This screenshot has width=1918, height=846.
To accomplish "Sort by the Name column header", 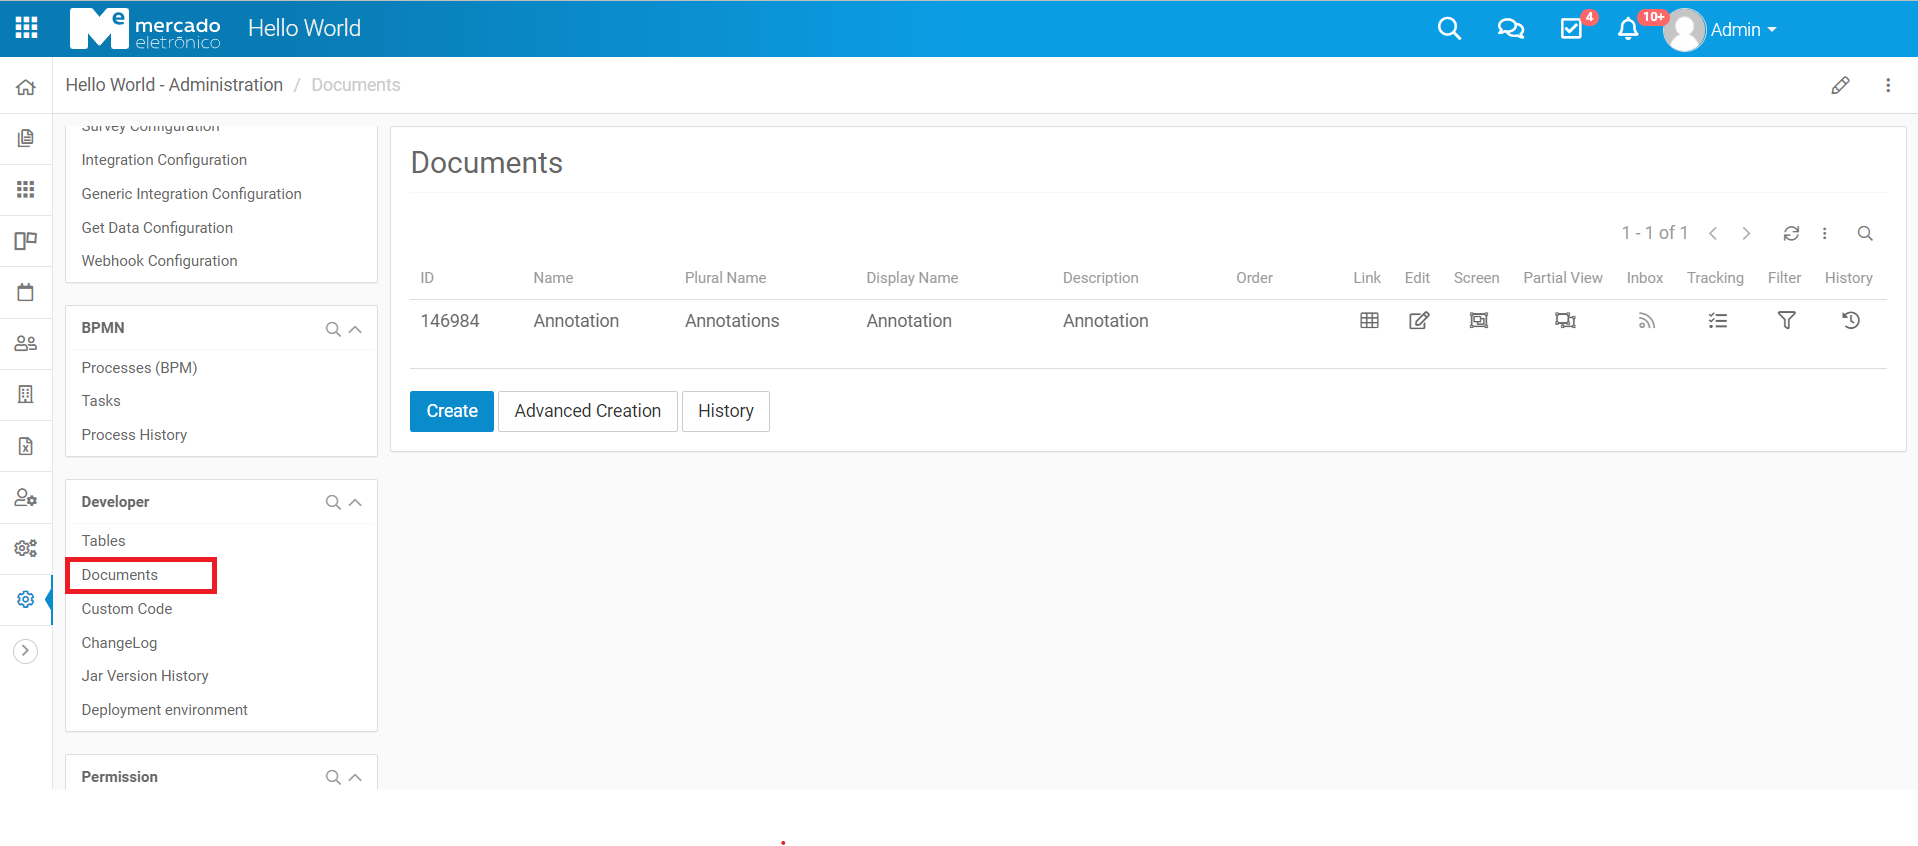I will pos(553,278).
